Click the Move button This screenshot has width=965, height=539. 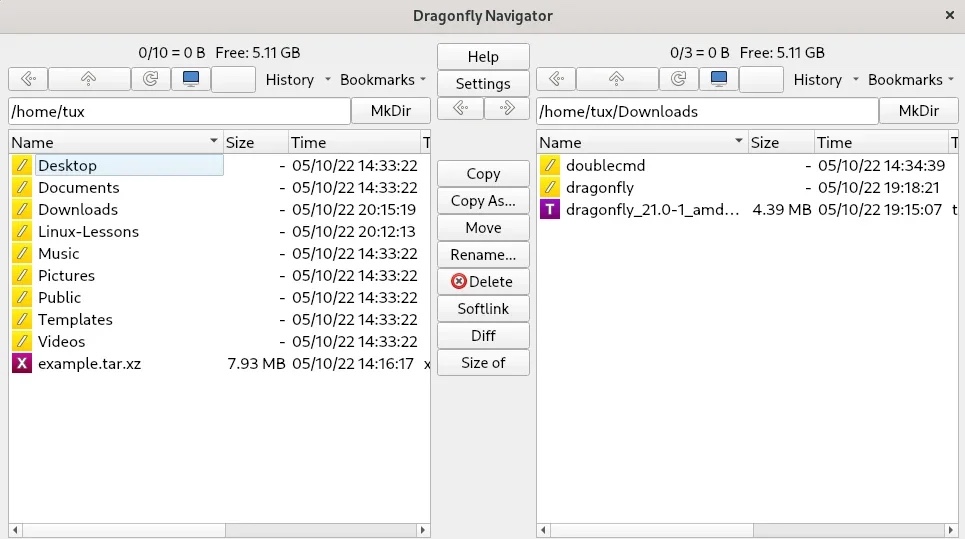tap(483, 228)
